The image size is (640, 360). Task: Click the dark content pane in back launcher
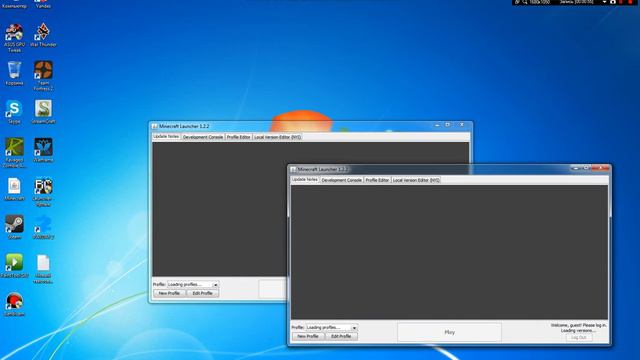coord(220,209)
